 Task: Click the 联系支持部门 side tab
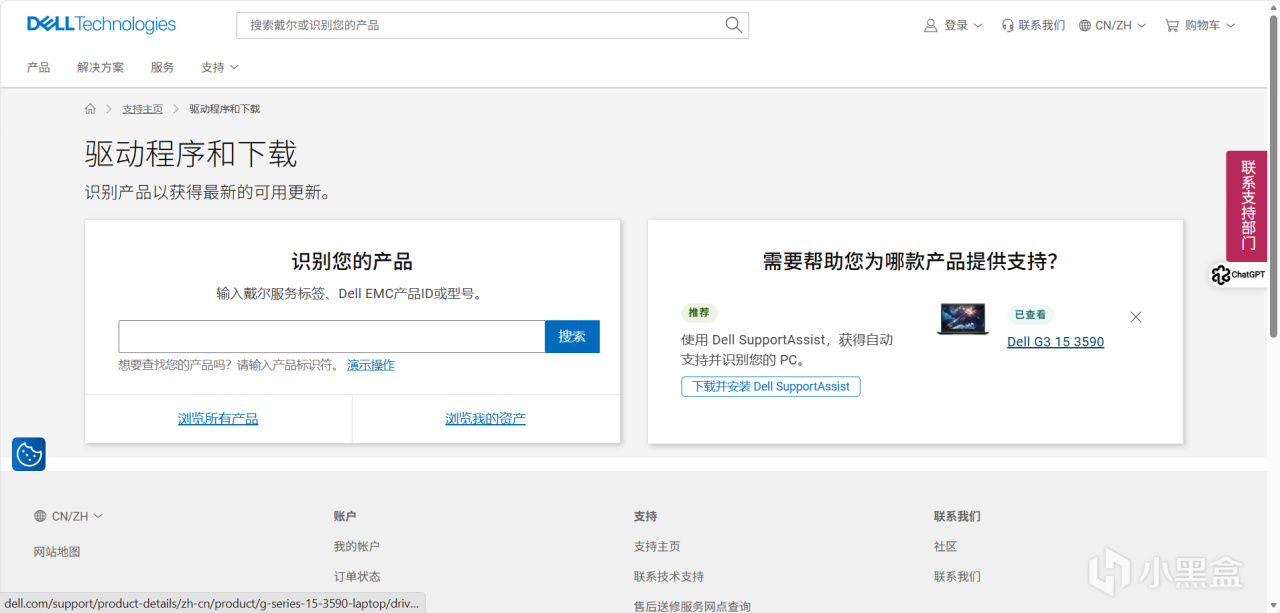pos(1247,206)
